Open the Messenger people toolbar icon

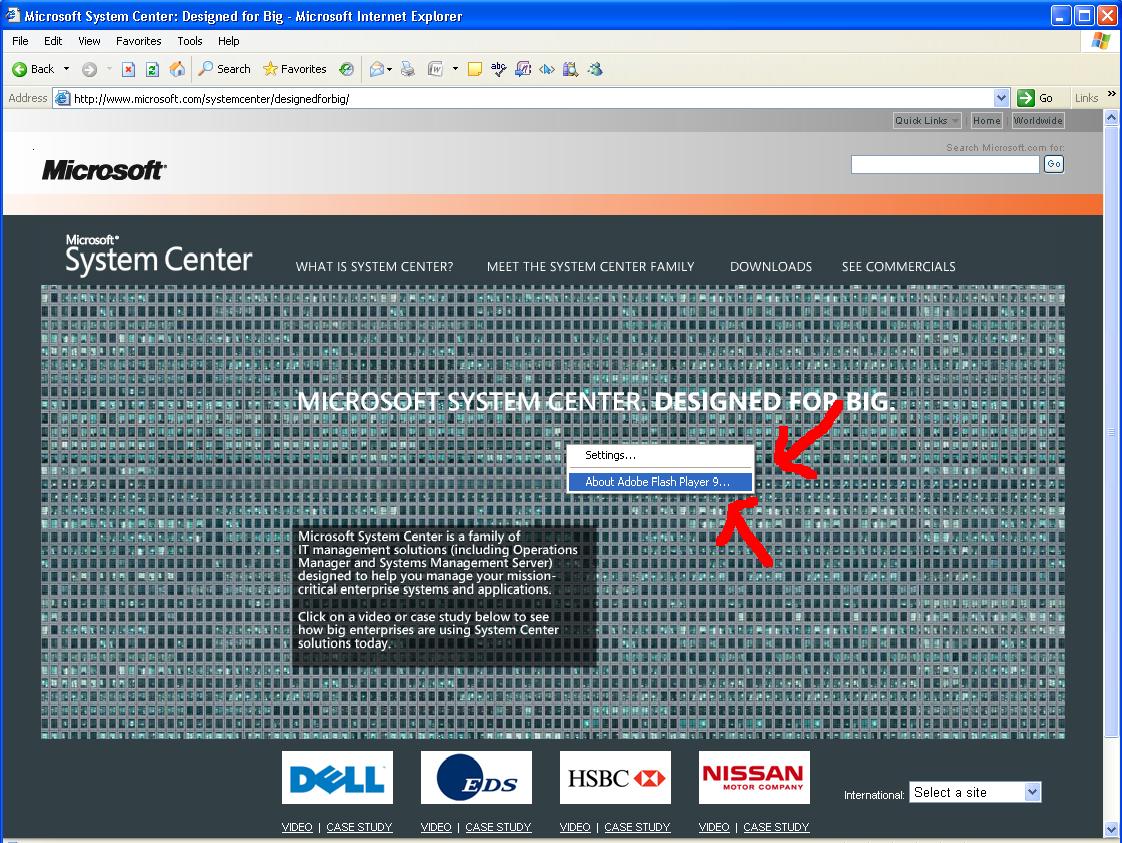pyautogui.click(x=595, y=69)
